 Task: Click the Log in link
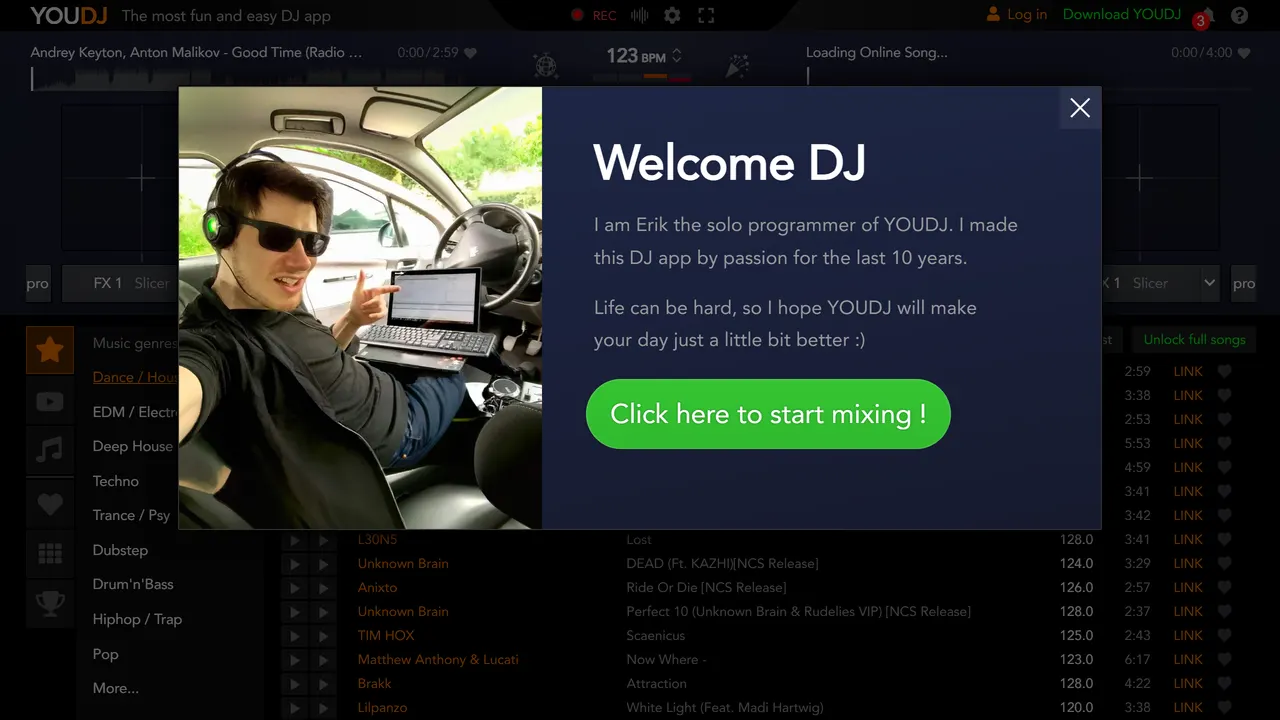[x=1017, y=14]
